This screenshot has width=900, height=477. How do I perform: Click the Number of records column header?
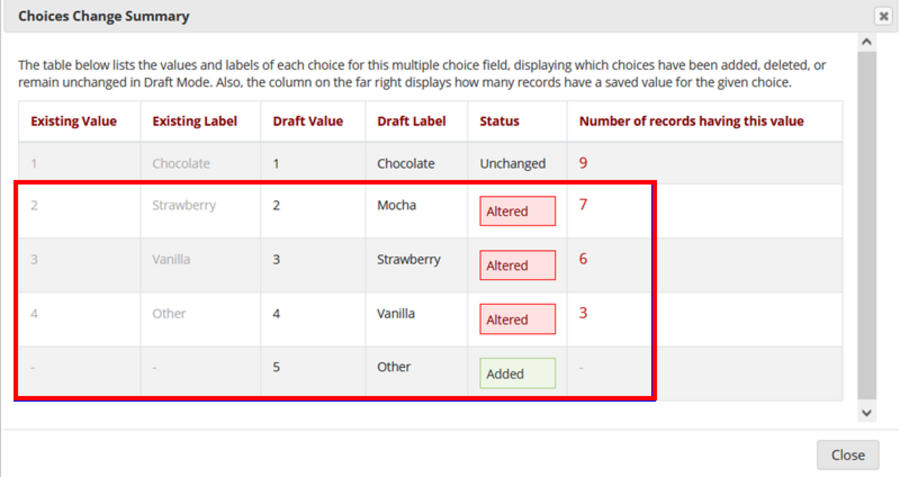click(x=692, y=121)
